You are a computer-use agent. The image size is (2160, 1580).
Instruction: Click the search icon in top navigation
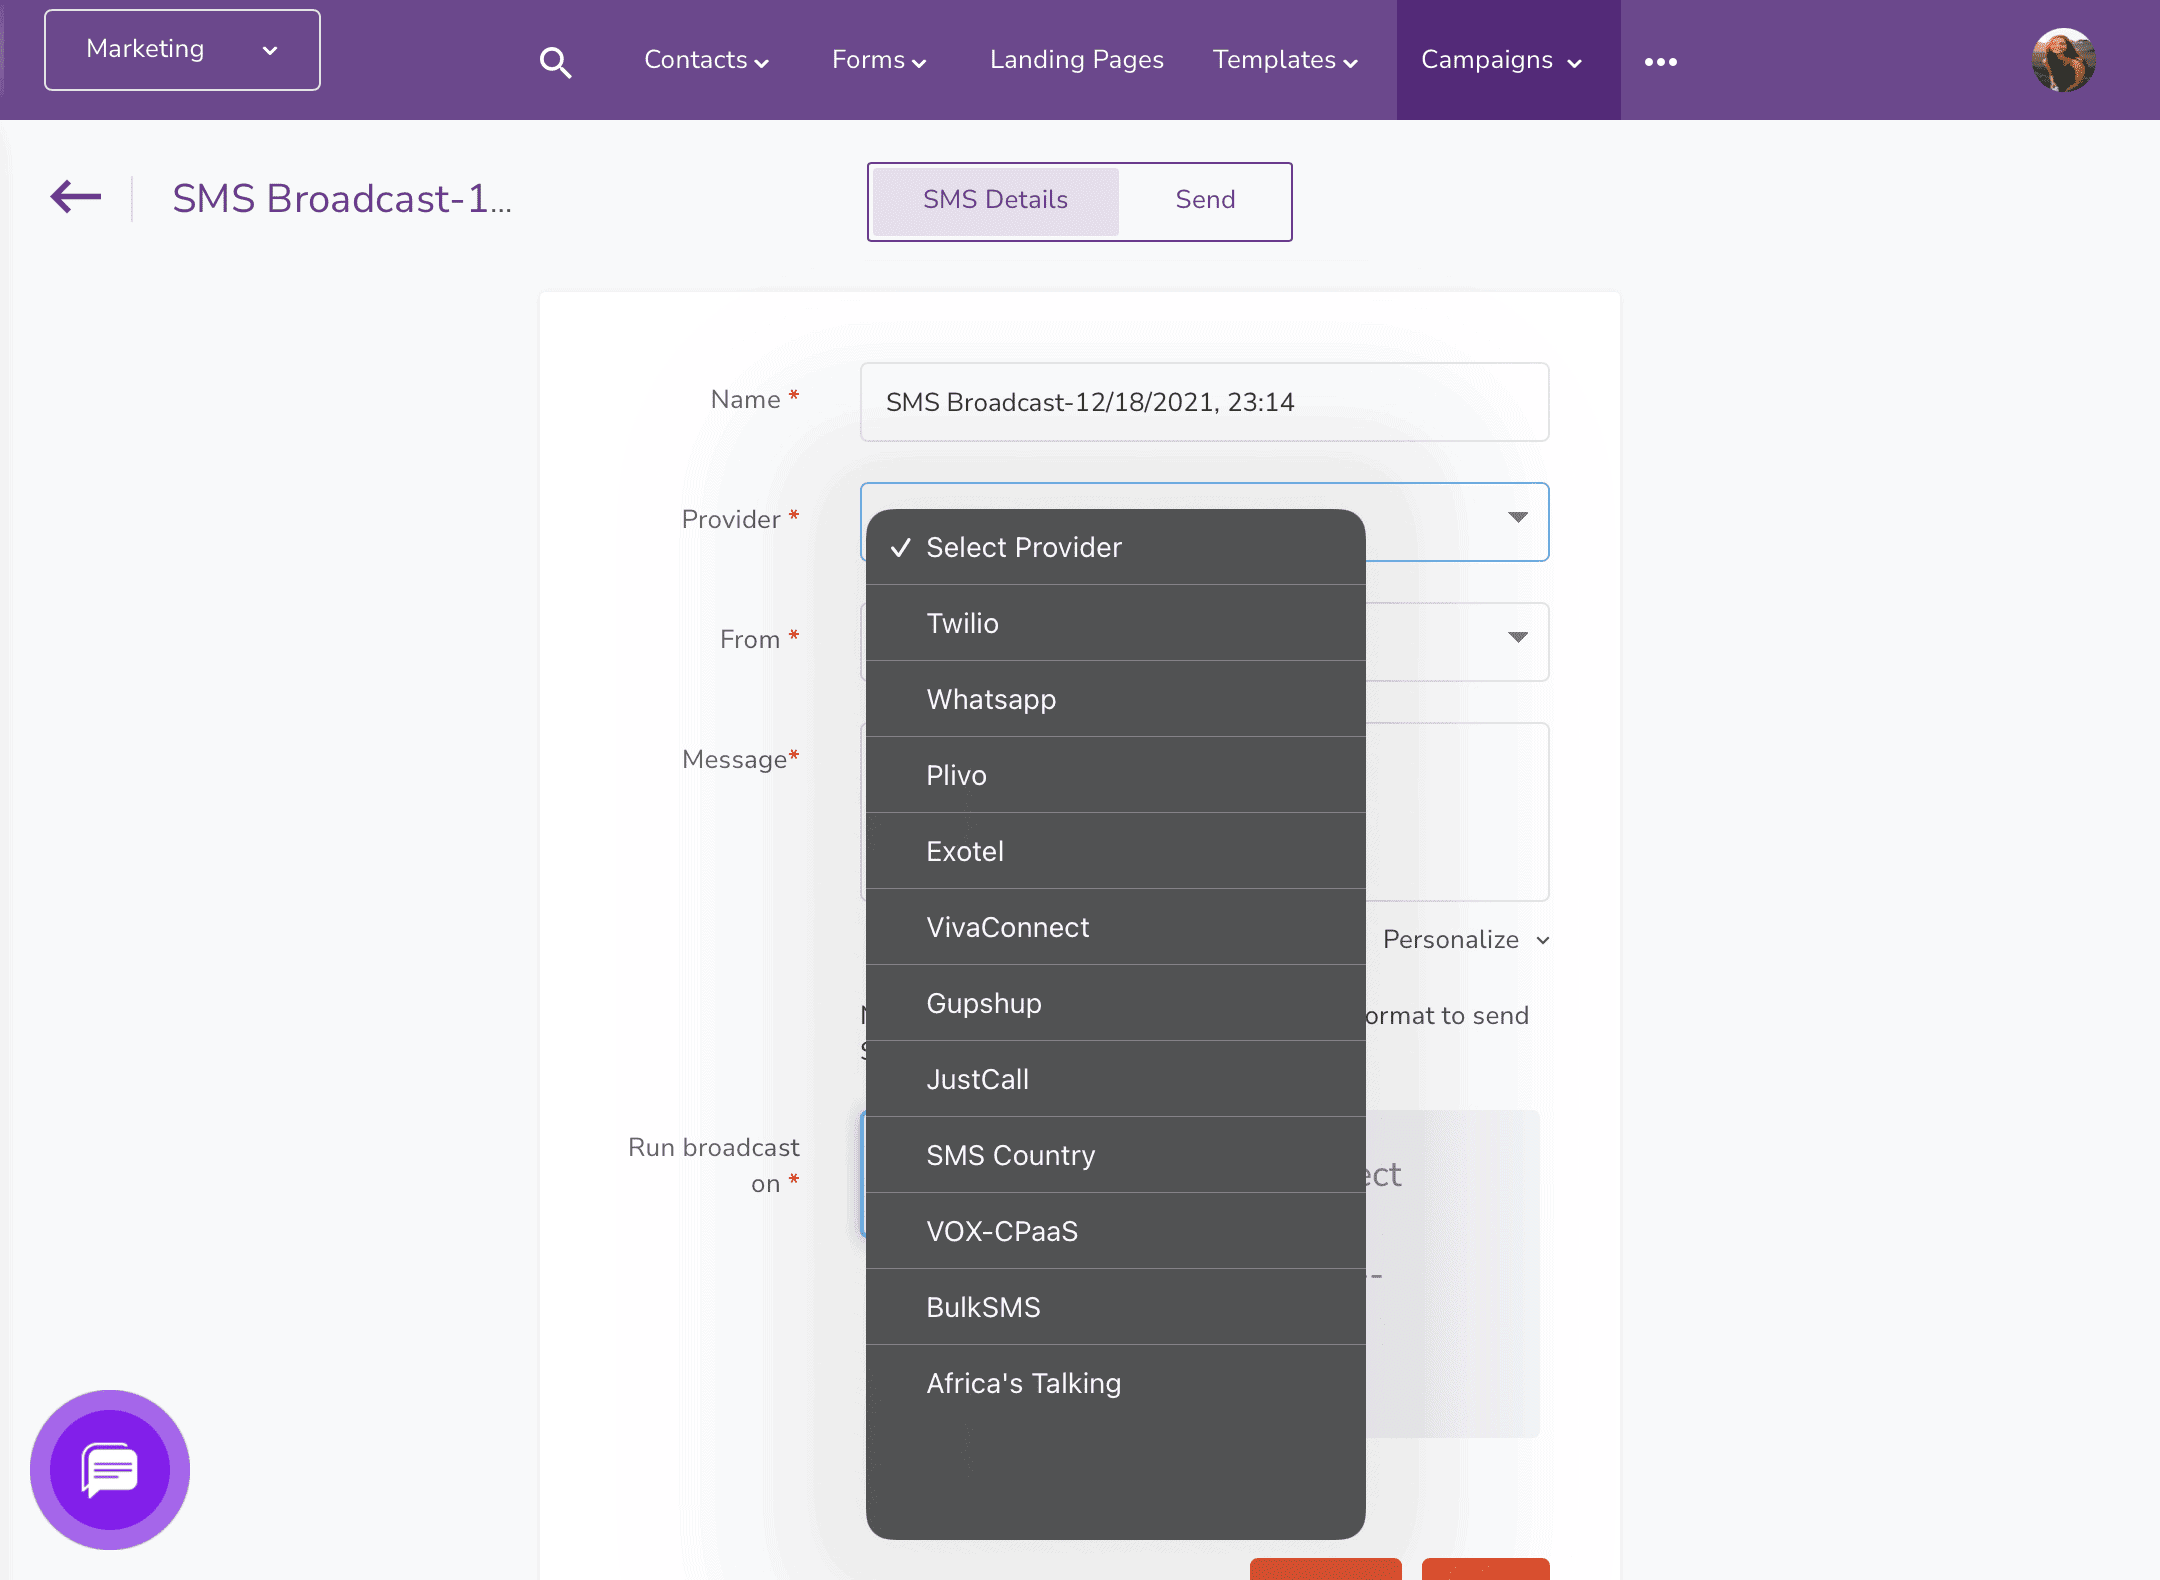(x=555, y=62)
